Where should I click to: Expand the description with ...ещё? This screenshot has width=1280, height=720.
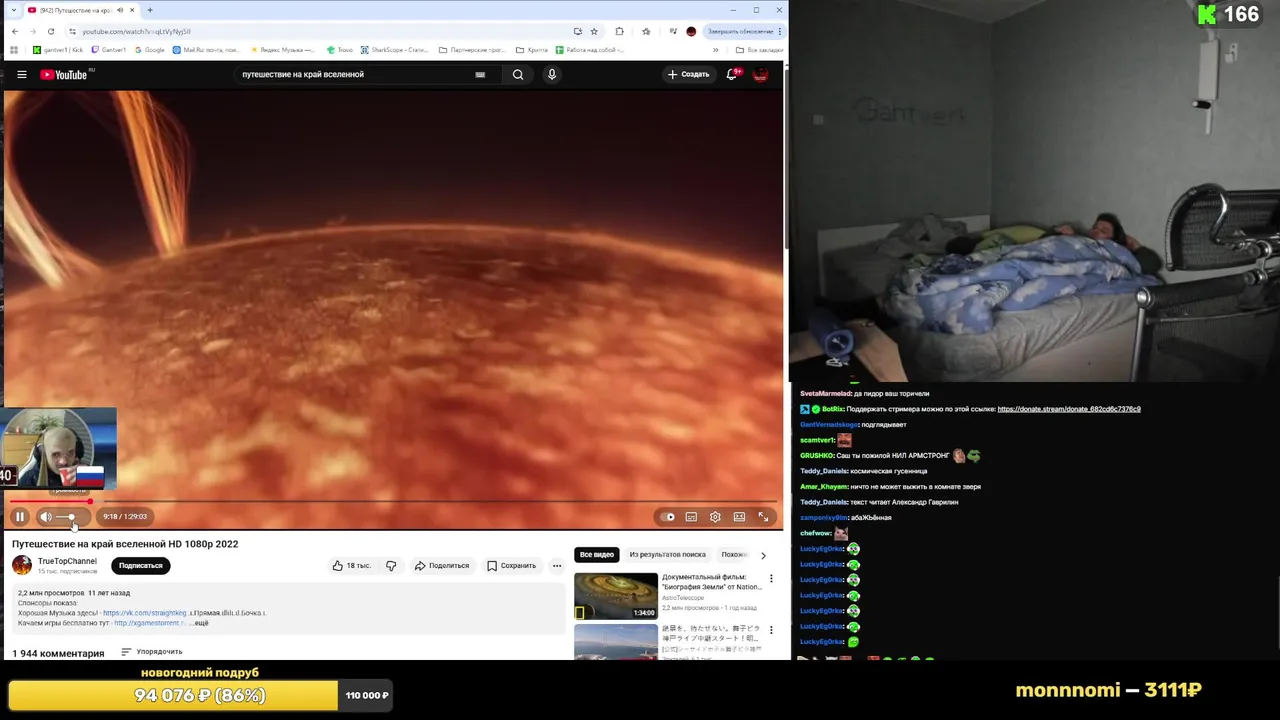[200, 623]
